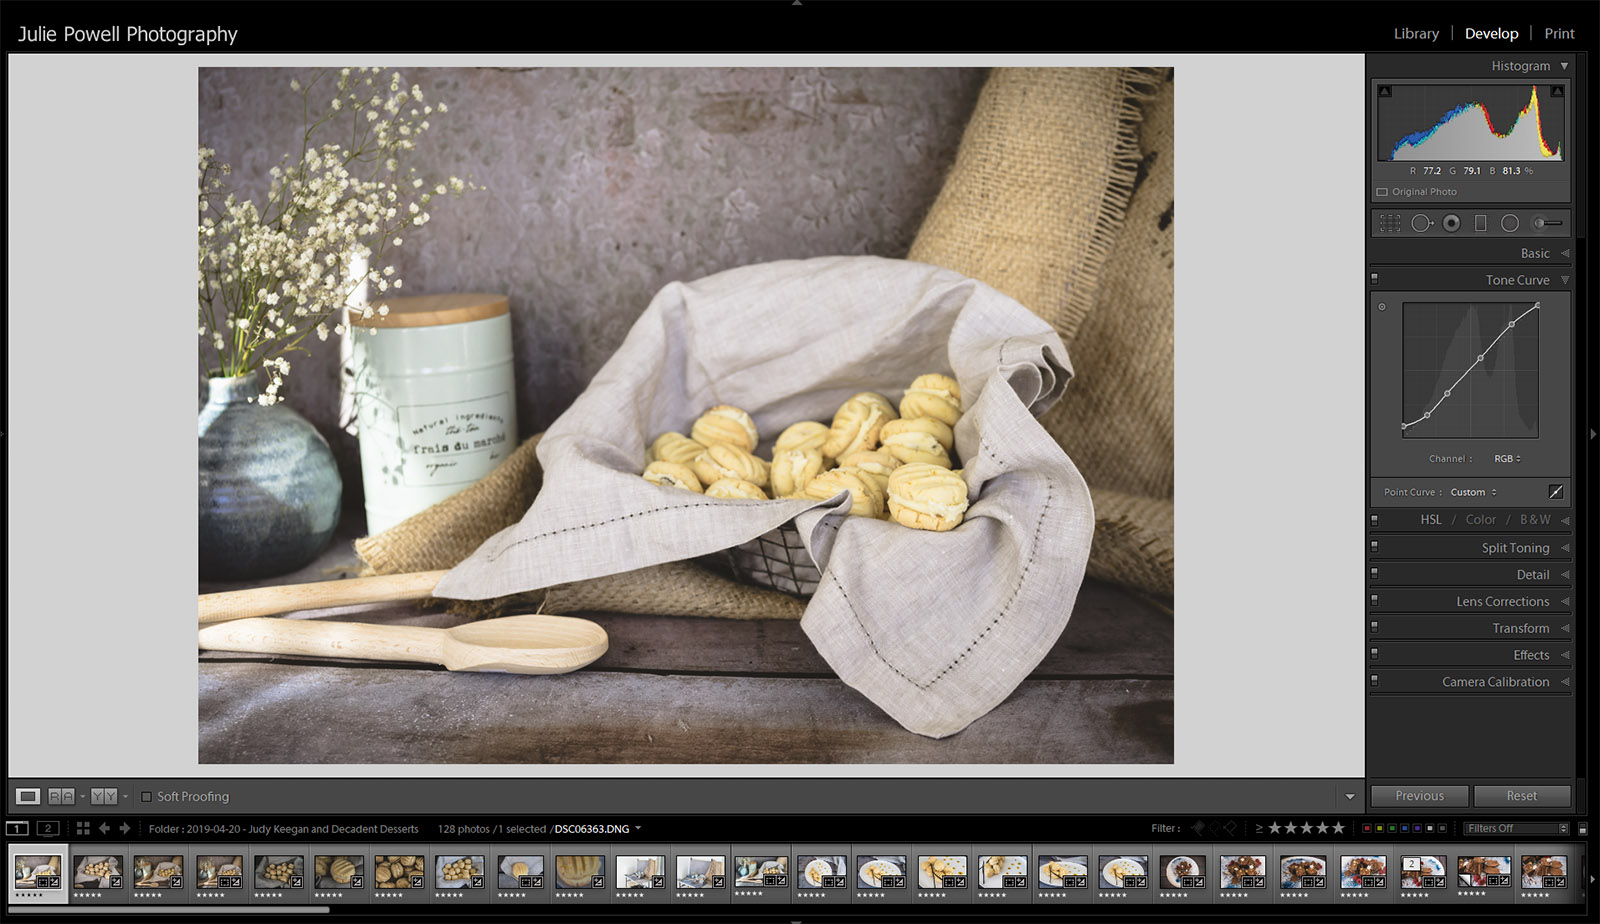Screen dimensions: 1600x924
Task: Switch to the Library module
Action: coord(1416,34)
